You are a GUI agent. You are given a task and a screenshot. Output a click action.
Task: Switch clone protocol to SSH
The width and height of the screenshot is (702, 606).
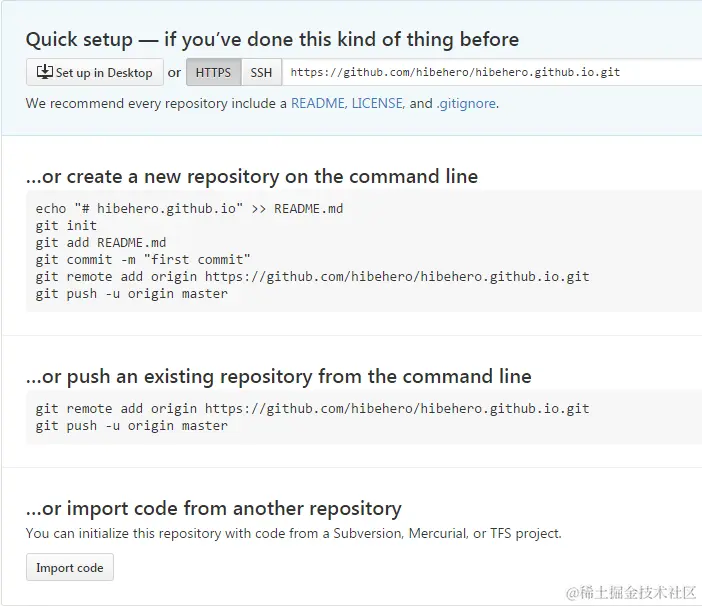tap(261, 72)
